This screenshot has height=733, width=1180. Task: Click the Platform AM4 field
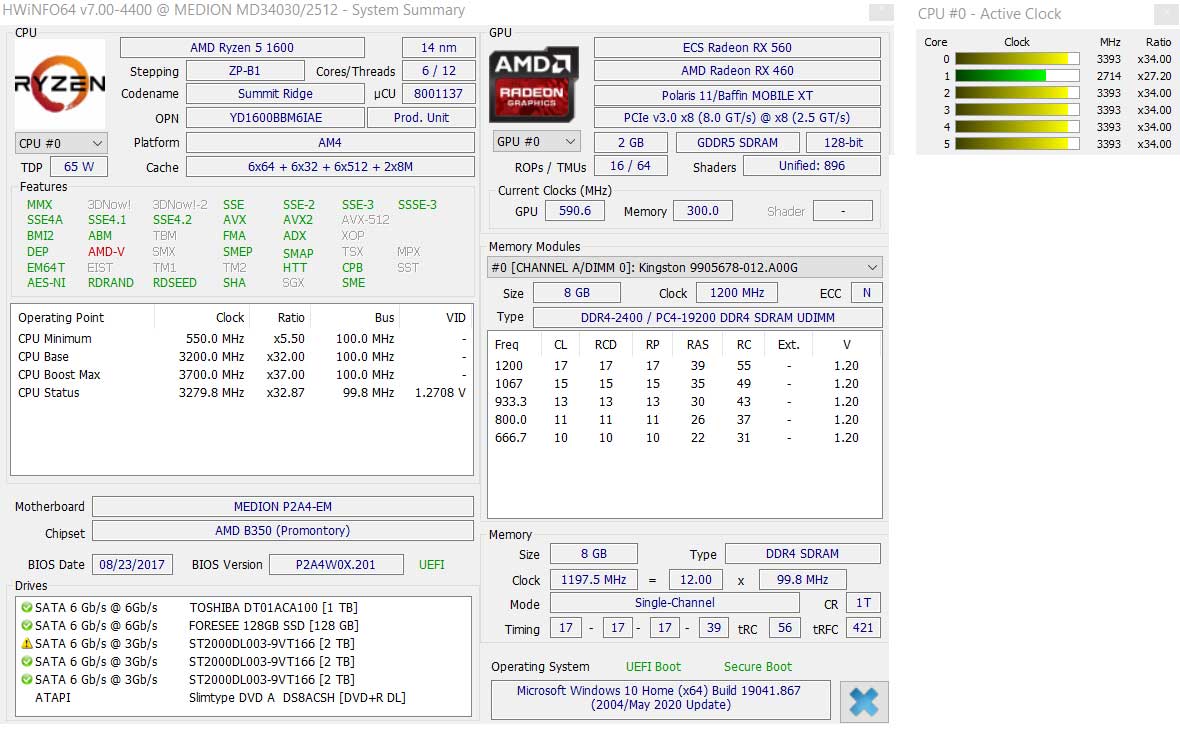tap(330, 142)
